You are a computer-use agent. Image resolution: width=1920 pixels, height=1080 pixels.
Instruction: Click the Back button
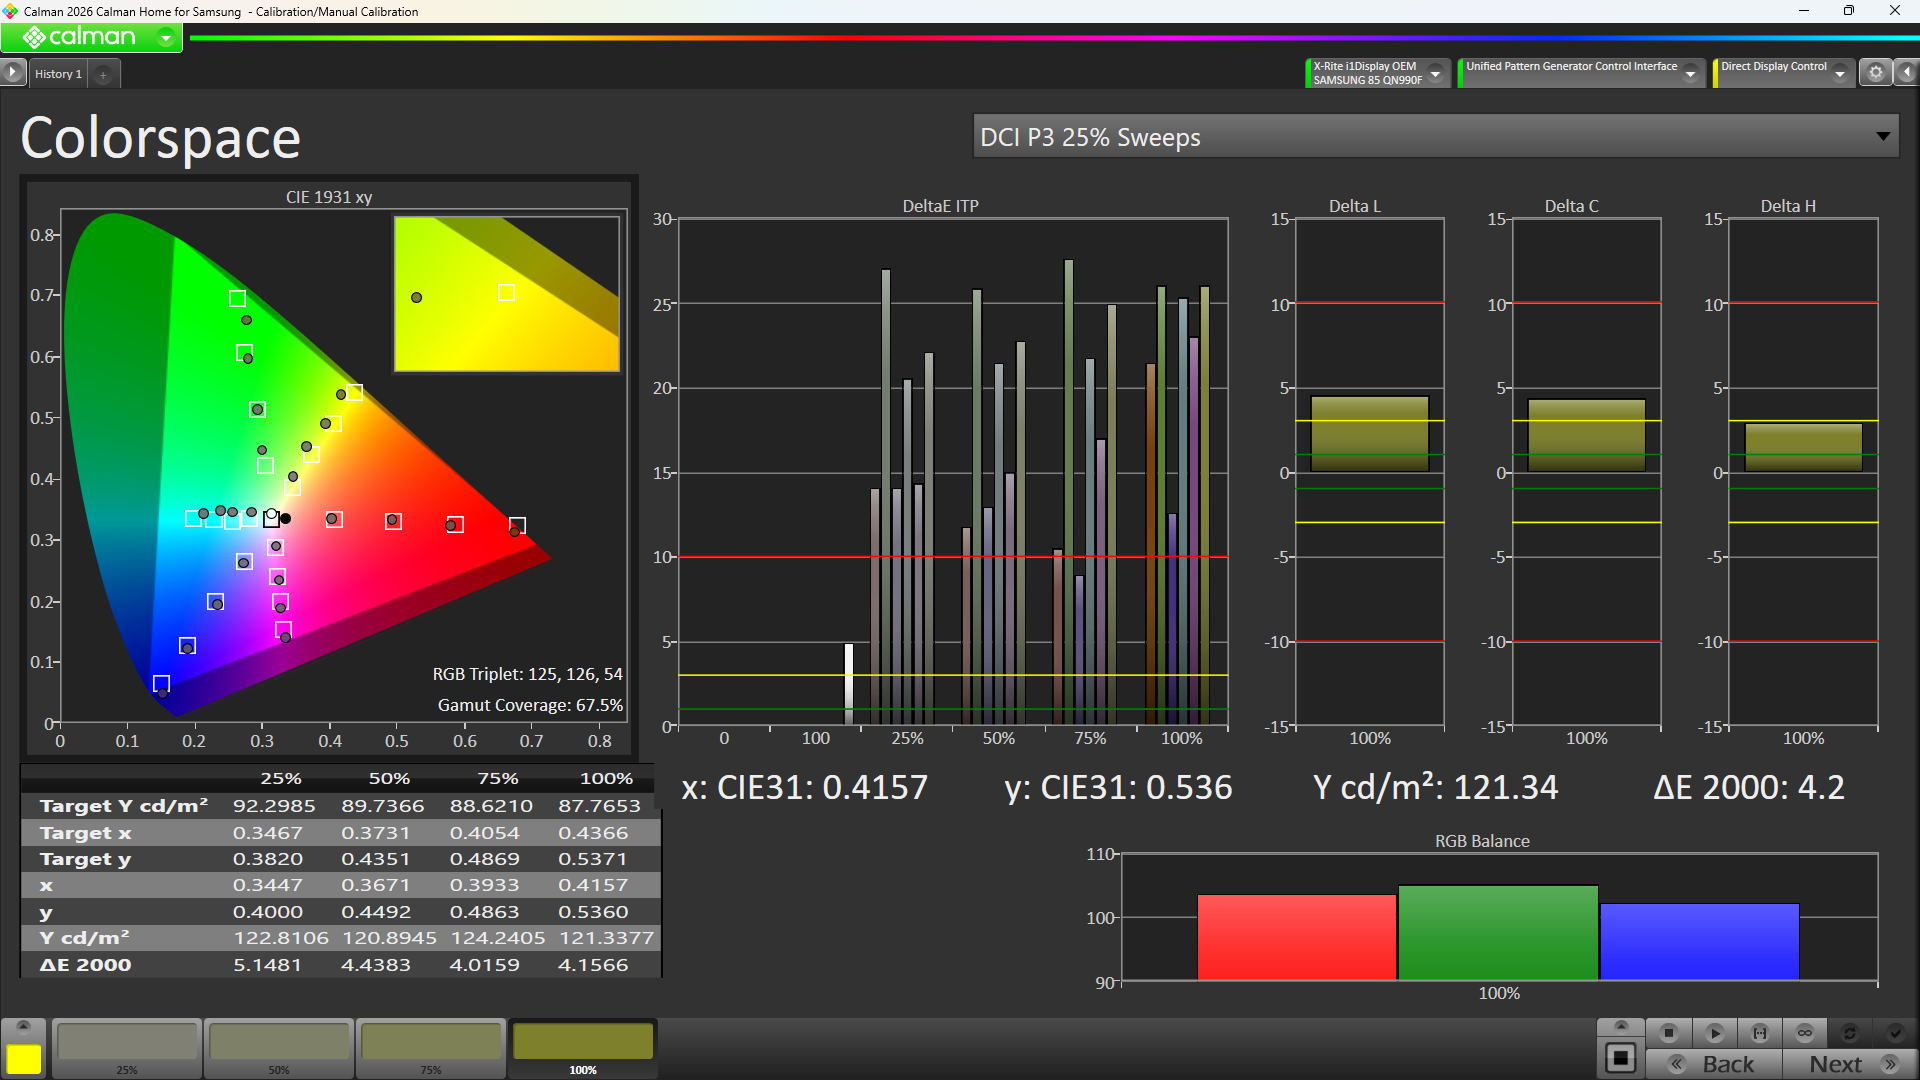tap(1714, 1064)
